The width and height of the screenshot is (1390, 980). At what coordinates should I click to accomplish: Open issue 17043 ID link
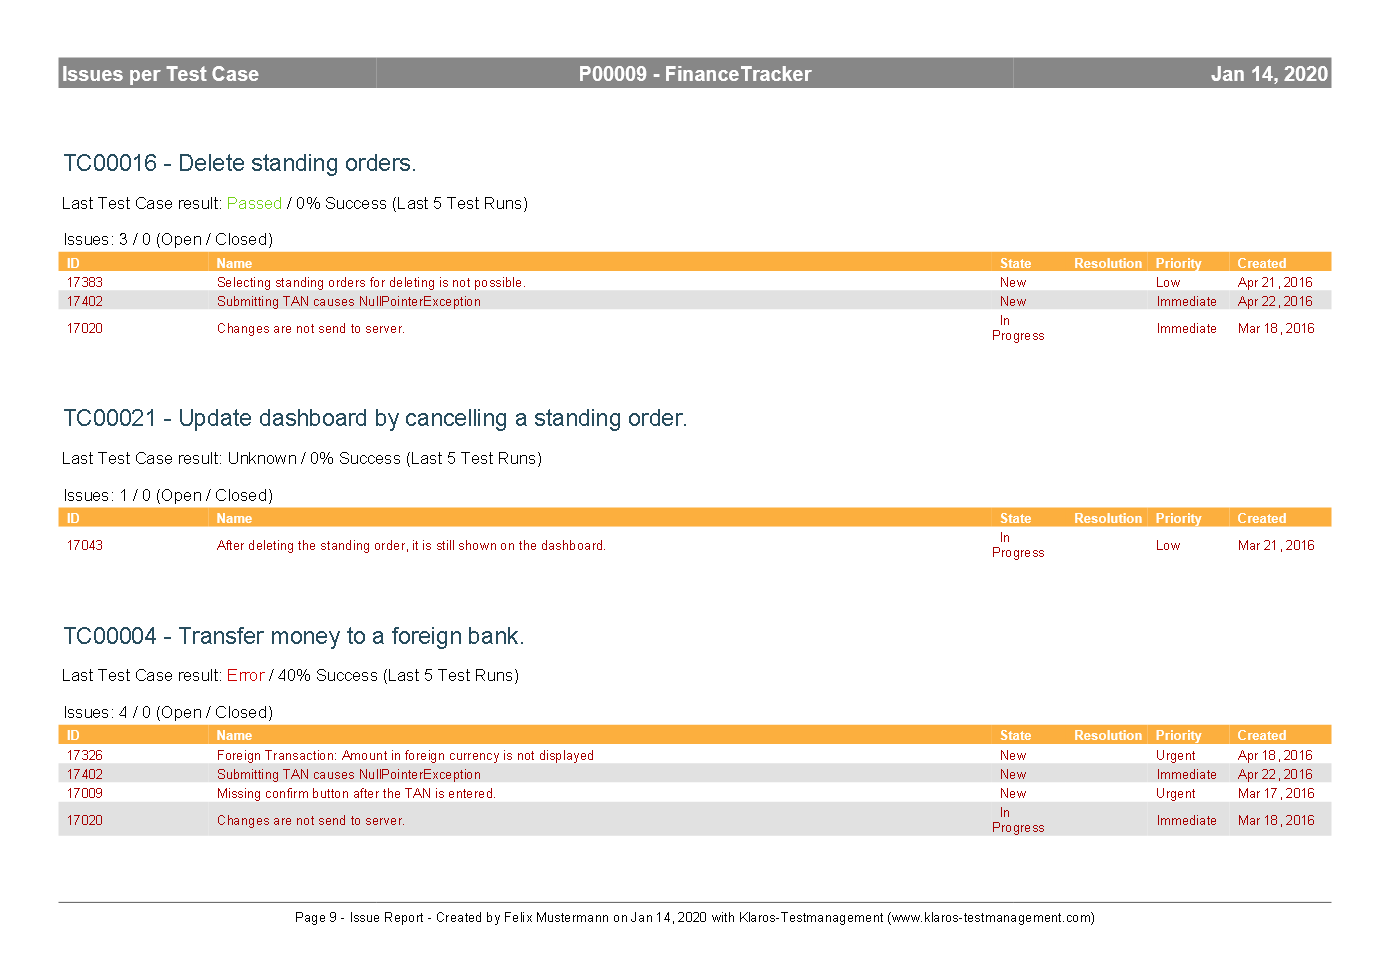point(85,546)
